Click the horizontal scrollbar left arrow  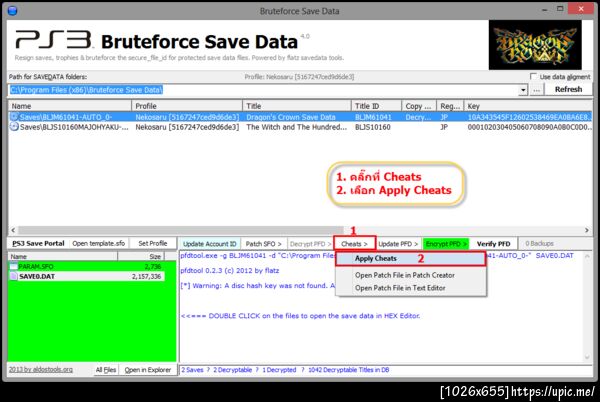pos(13,230)
